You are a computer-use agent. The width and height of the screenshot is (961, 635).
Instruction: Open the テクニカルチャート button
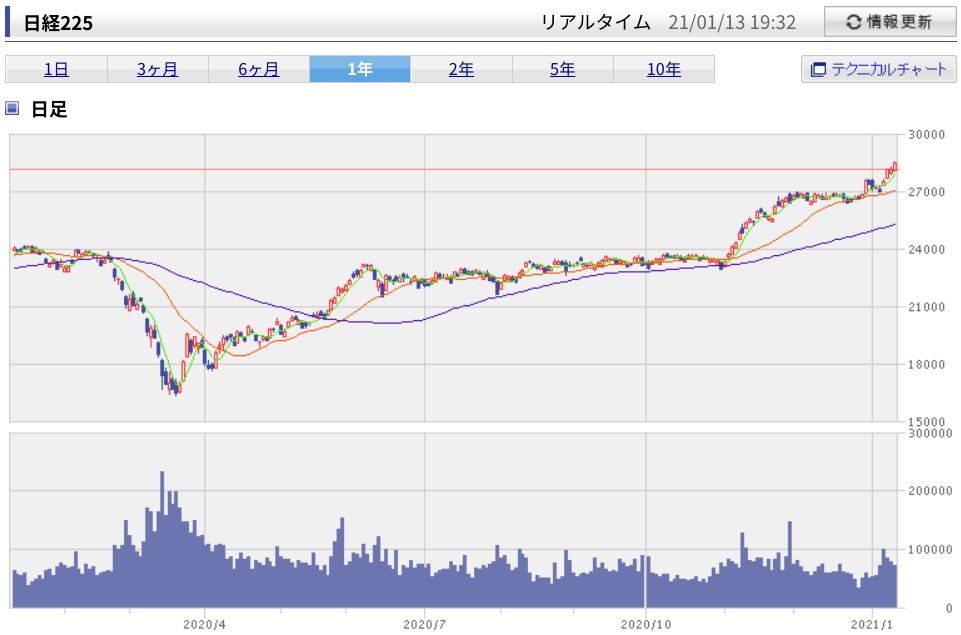878,69
